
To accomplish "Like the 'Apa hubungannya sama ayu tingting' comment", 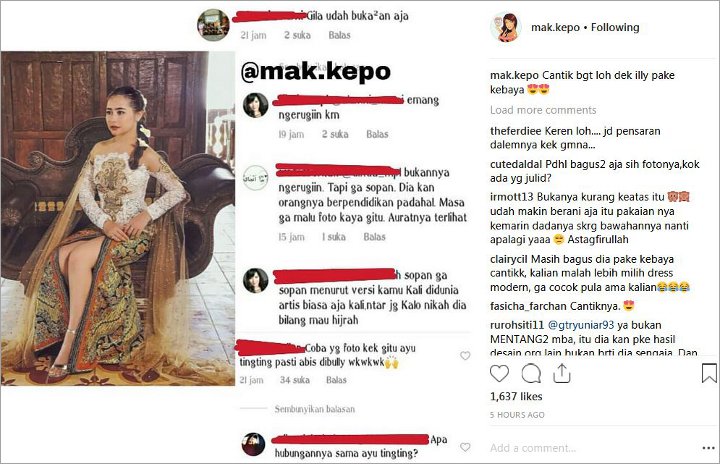I will 465,447.
